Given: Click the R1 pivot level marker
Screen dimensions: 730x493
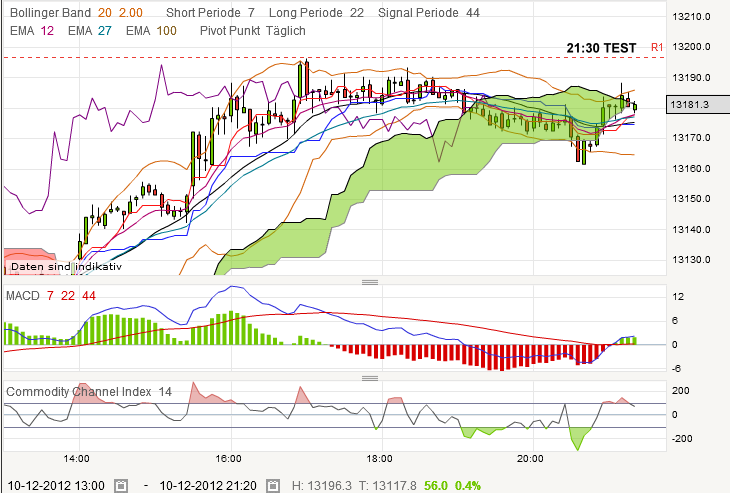Looking at the screenshot, I should point(657,47).
